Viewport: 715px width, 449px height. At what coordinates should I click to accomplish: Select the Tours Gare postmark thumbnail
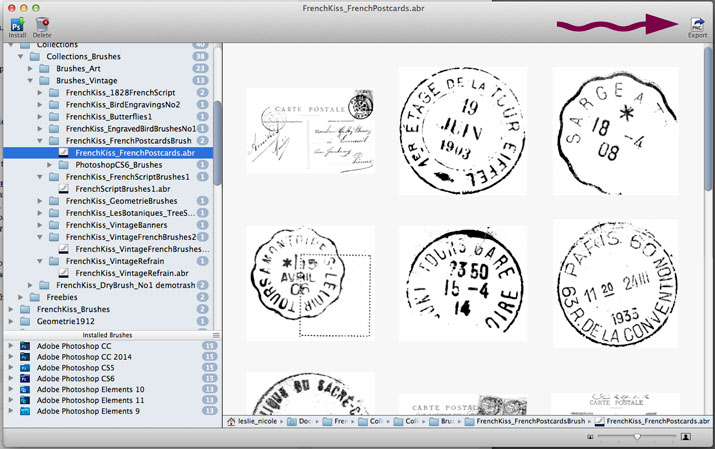(x=462, y=283)
